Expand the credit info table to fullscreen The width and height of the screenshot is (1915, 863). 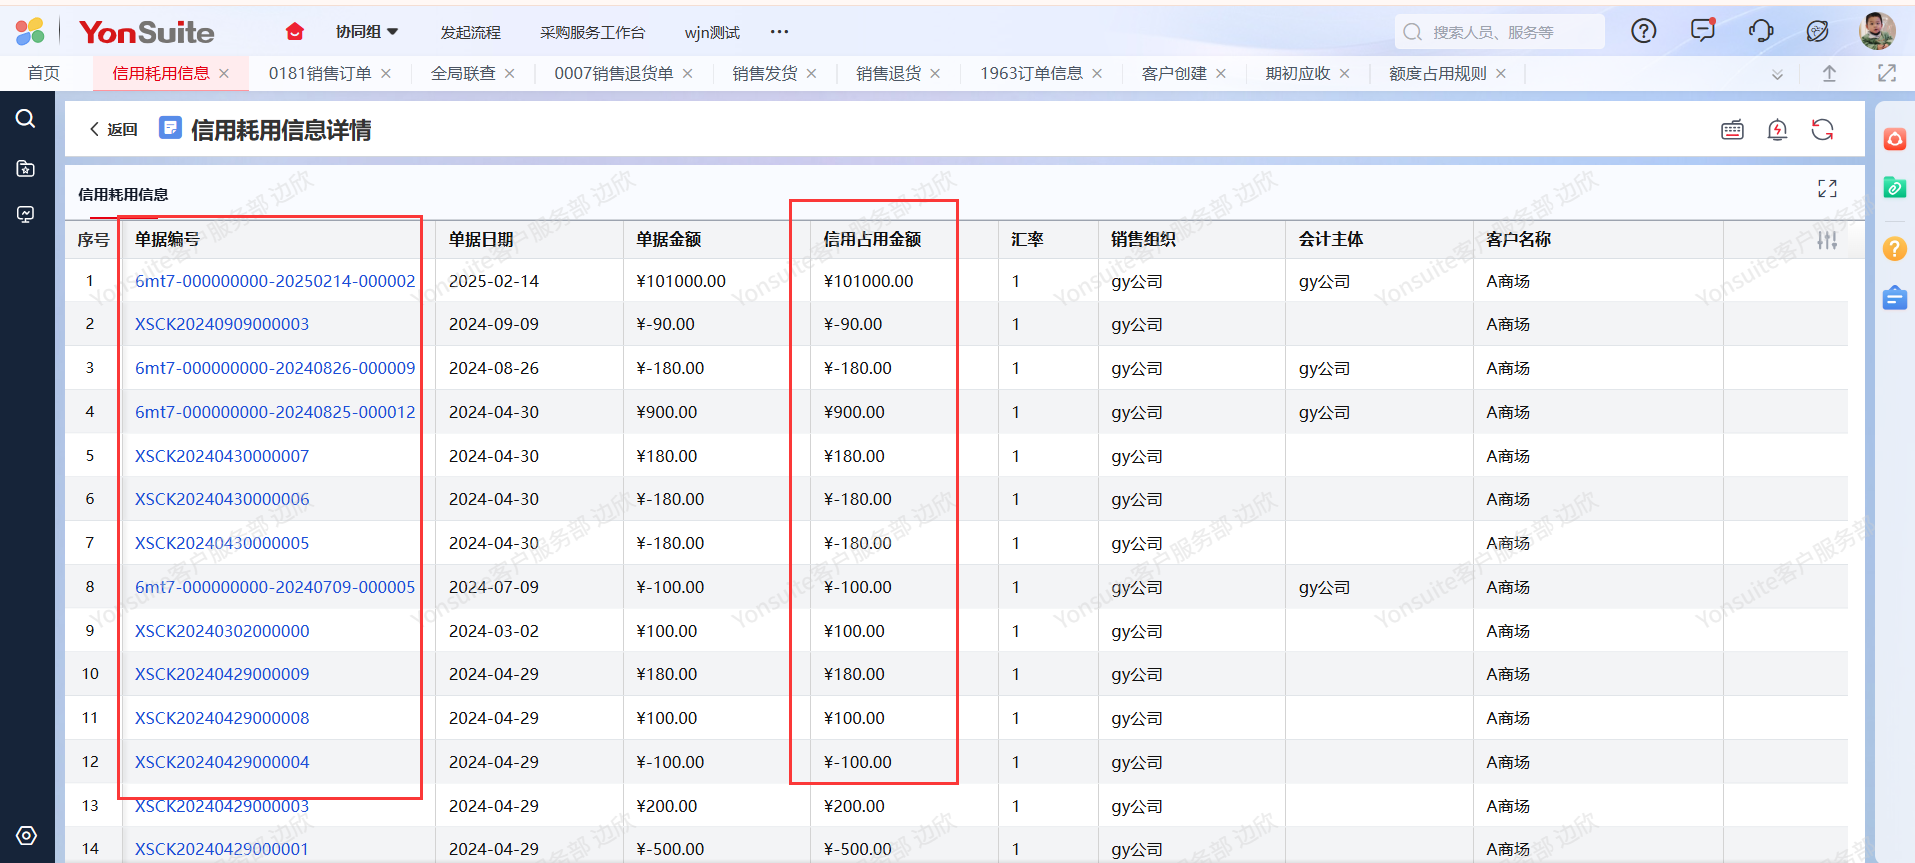point(1827,189)
